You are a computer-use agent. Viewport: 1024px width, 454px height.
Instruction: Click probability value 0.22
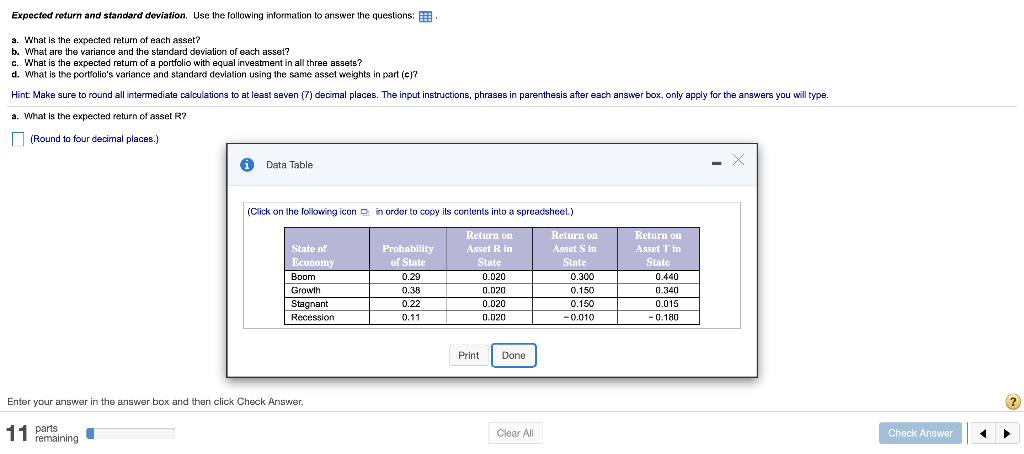[410, 304]
